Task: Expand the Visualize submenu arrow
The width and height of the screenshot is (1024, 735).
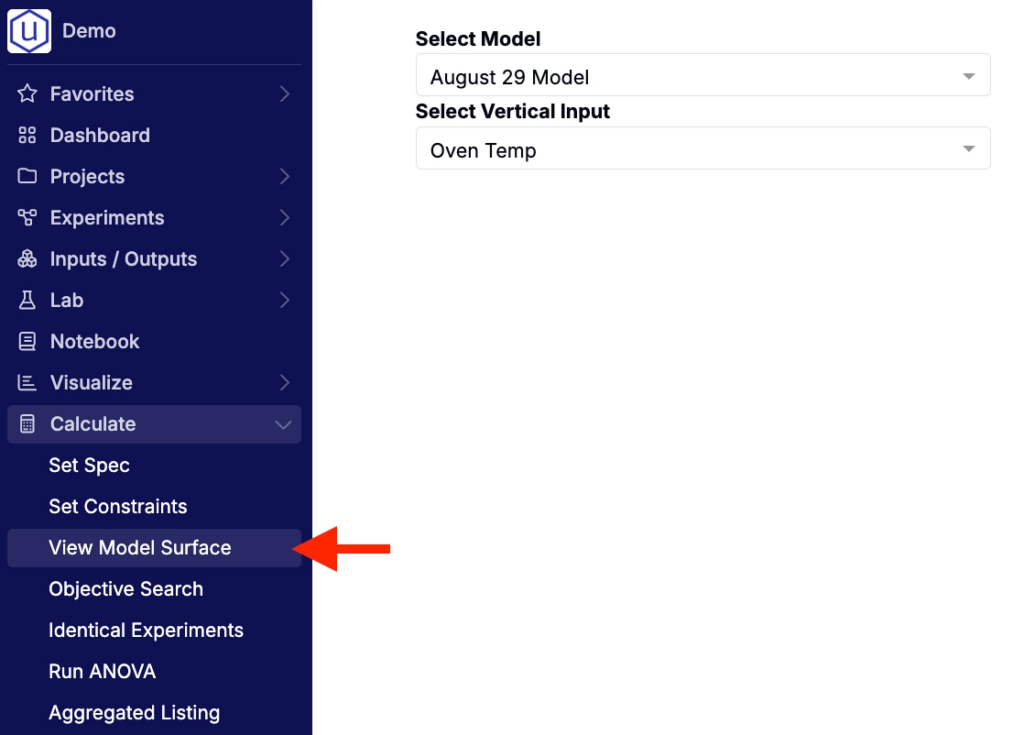Action: point(284,382)
